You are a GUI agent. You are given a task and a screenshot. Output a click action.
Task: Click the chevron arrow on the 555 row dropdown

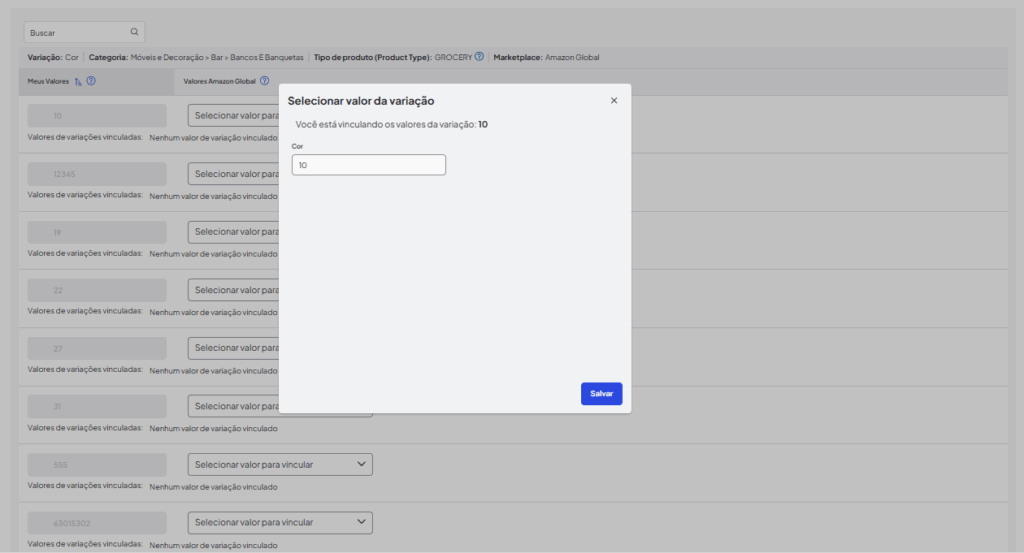pyautogui.click(x=360, y=464)
